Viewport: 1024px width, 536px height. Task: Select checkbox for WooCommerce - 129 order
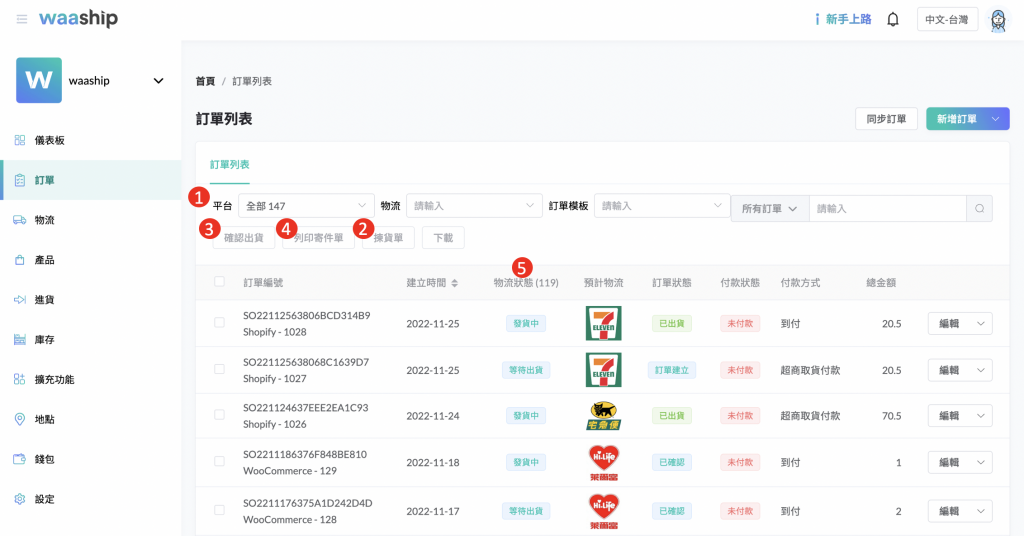pos(219,462)
